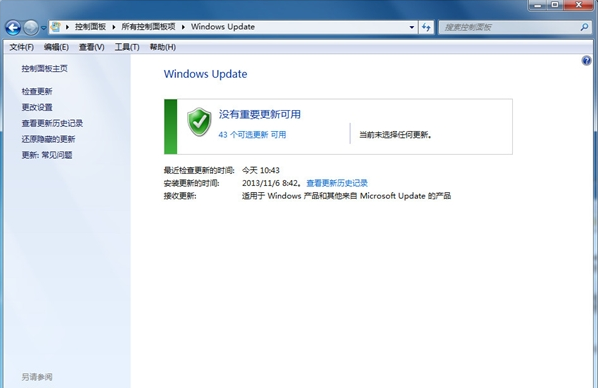This screenshot has height=388, width=599.
Task: Open 更新: 常见问题 link
Action: pyautogui.click(x=47, y=155)
